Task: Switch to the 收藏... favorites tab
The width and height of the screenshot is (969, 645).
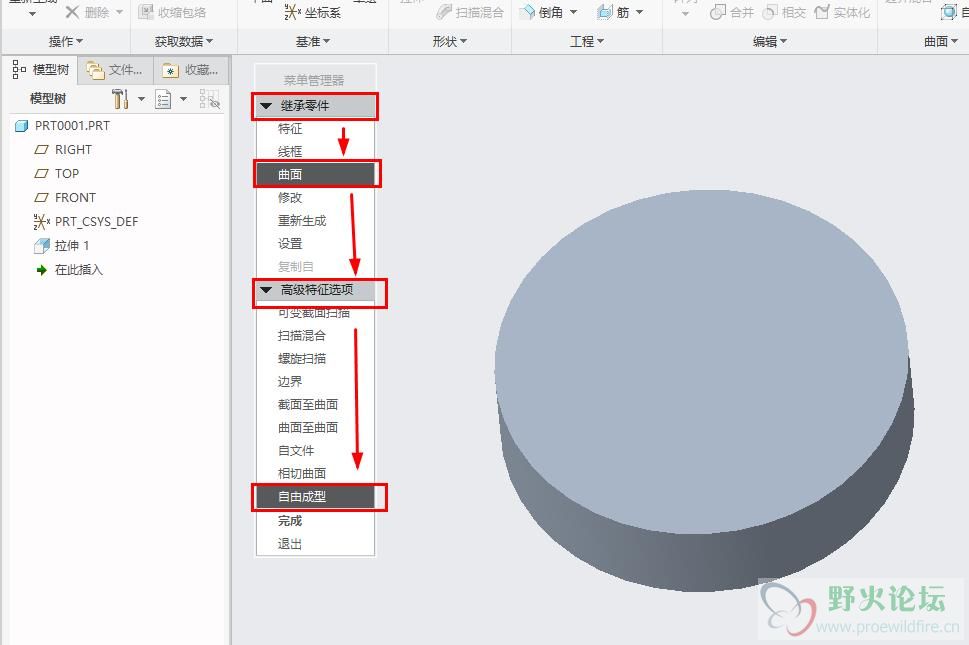Action: pos(191,70)
